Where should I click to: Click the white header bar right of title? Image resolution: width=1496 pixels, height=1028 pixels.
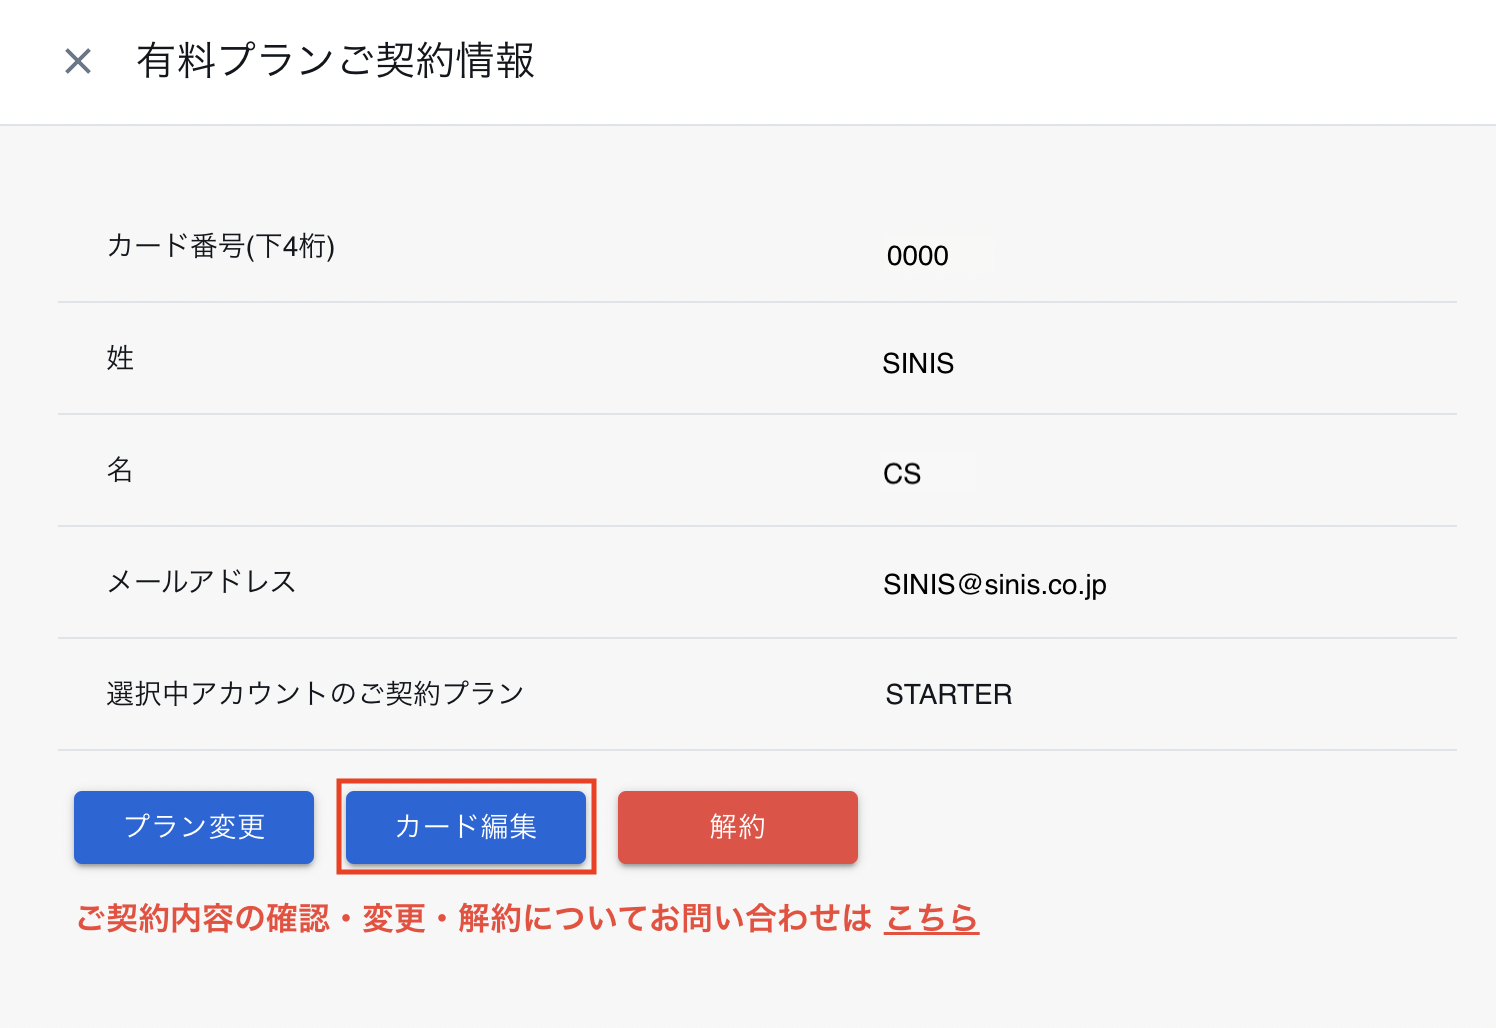pos(1000,61)
